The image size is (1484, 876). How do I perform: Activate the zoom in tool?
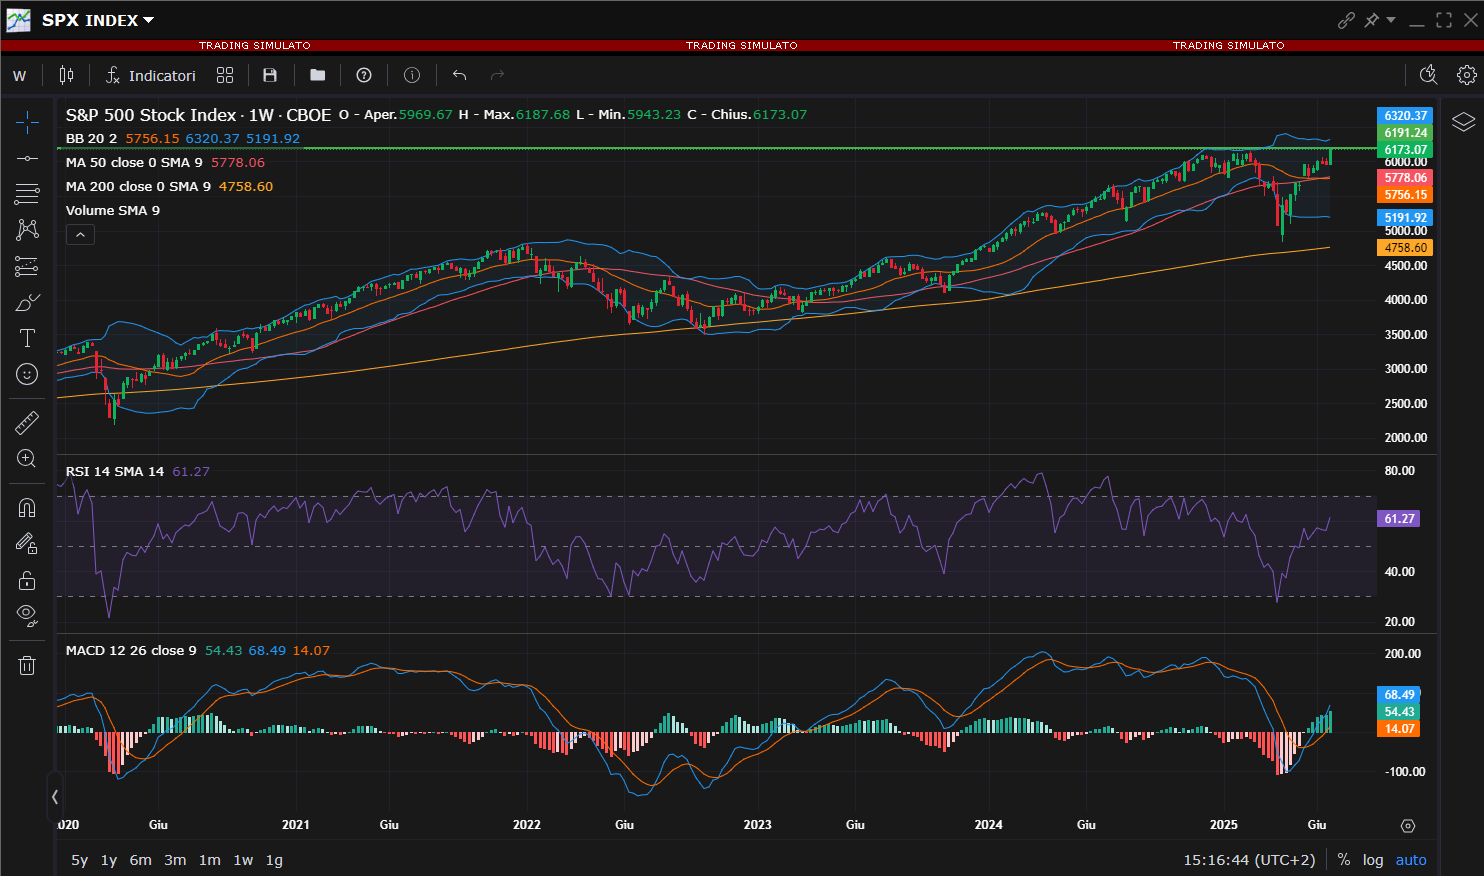(27, 459)
